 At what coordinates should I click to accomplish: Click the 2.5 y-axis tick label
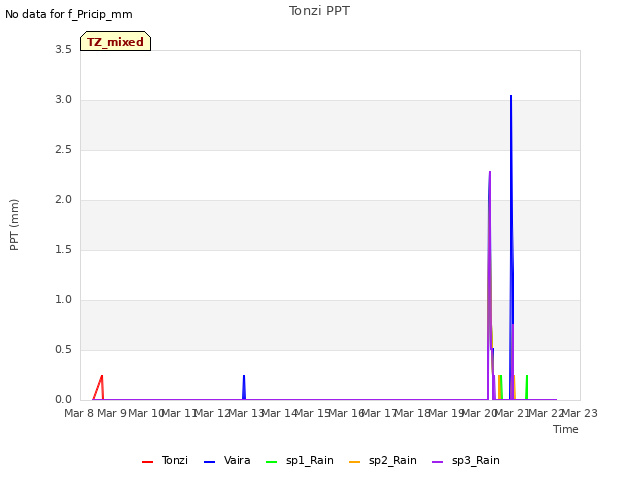click(64, 150)
